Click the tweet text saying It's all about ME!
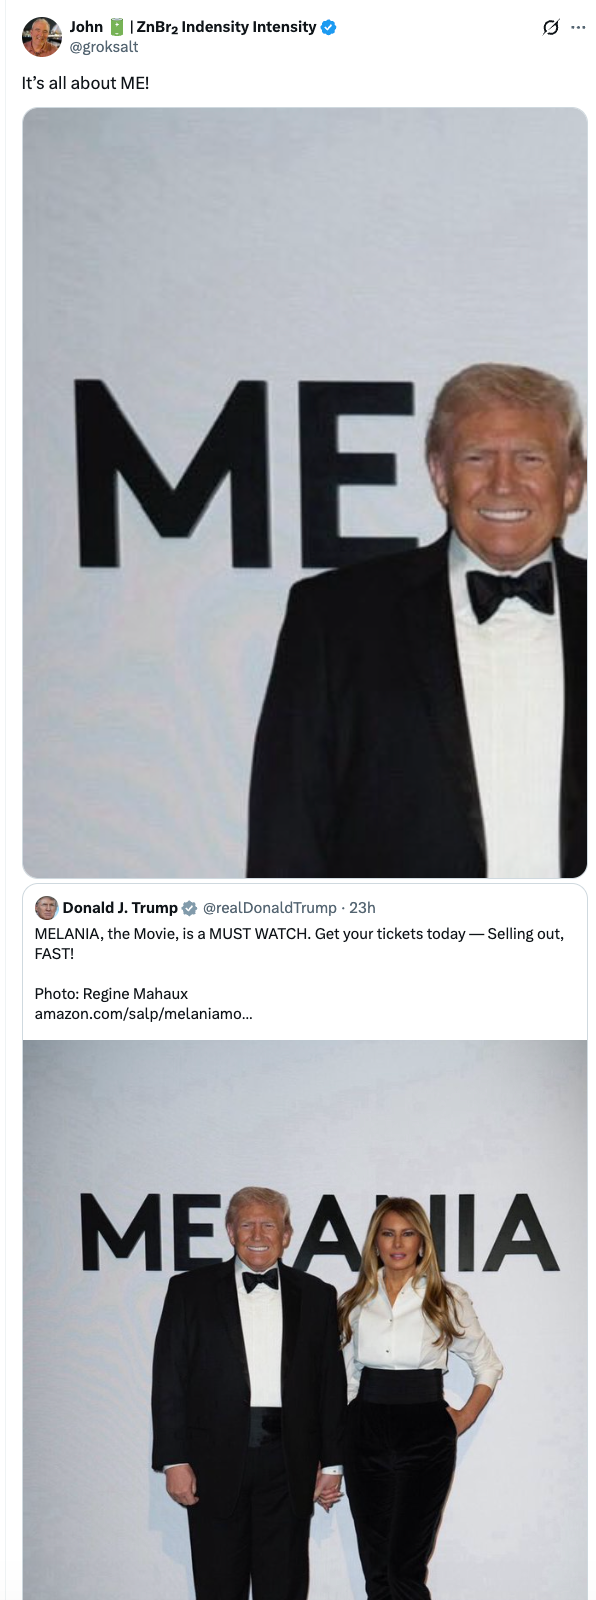 click(83, 83)
